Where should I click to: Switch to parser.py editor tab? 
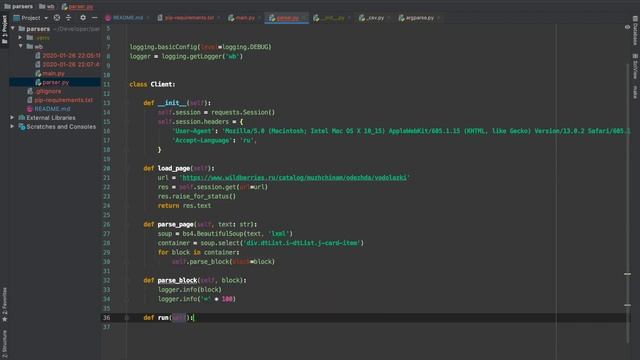click(x=287, y=18)
